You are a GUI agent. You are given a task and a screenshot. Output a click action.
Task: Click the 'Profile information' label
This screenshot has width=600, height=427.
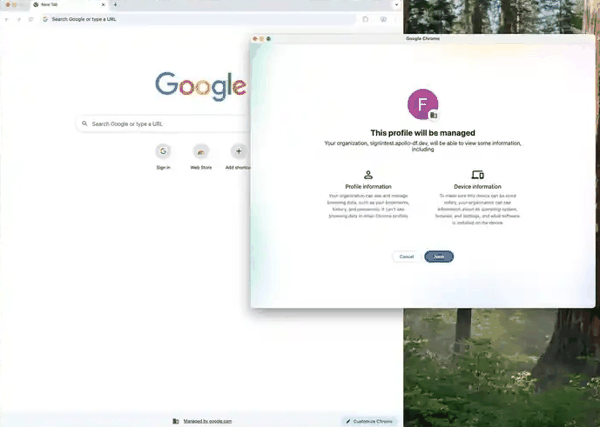click(x=368, y=187)
